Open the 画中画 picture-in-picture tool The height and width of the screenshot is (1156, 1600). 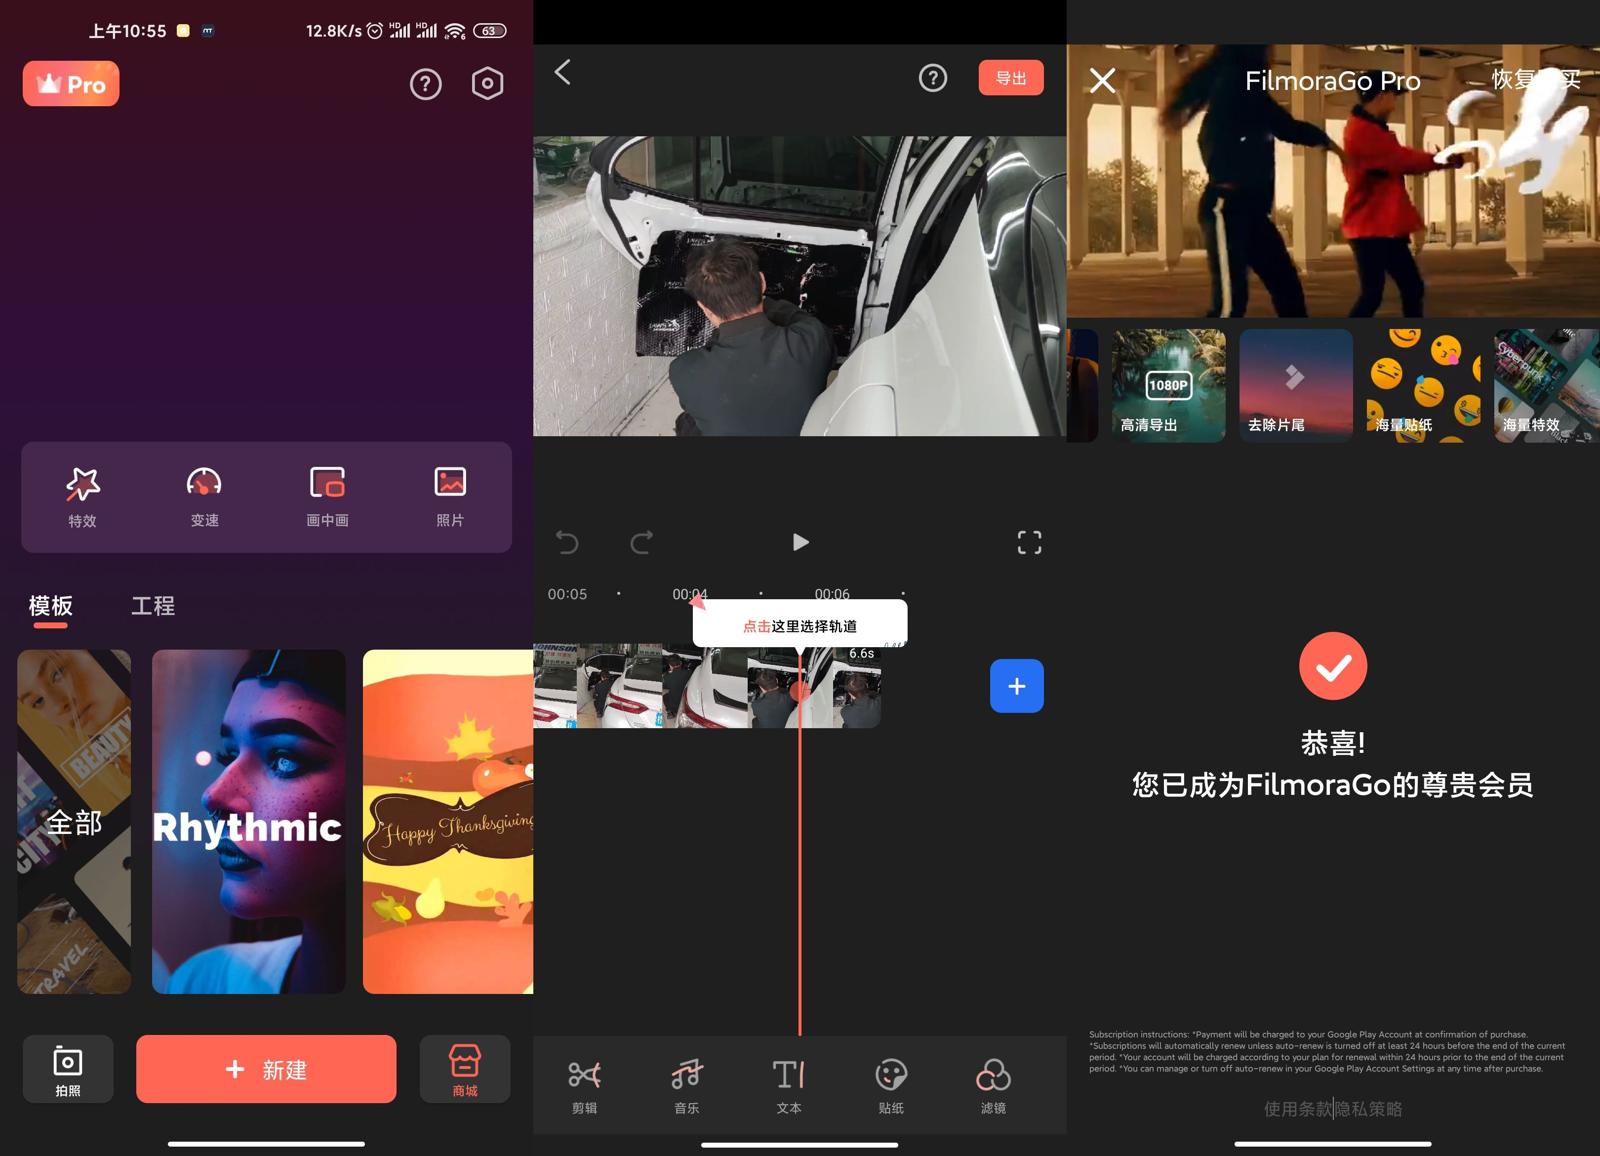click(x=327, y=497)
